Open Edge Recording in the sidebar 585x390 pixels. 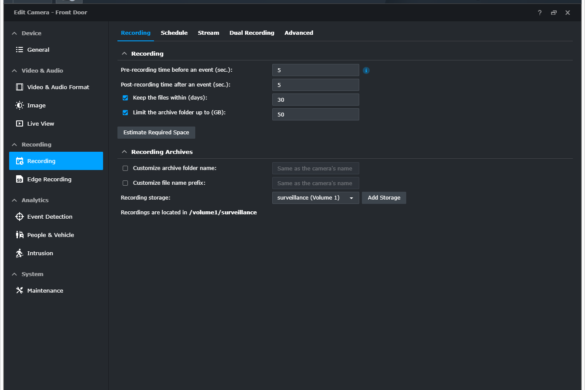pyautogui.click(x=56, y=179)
